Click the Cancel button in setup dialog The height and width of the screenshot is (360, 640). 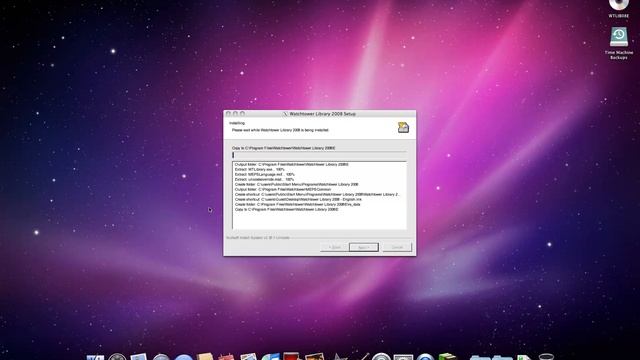coord(397,247)
